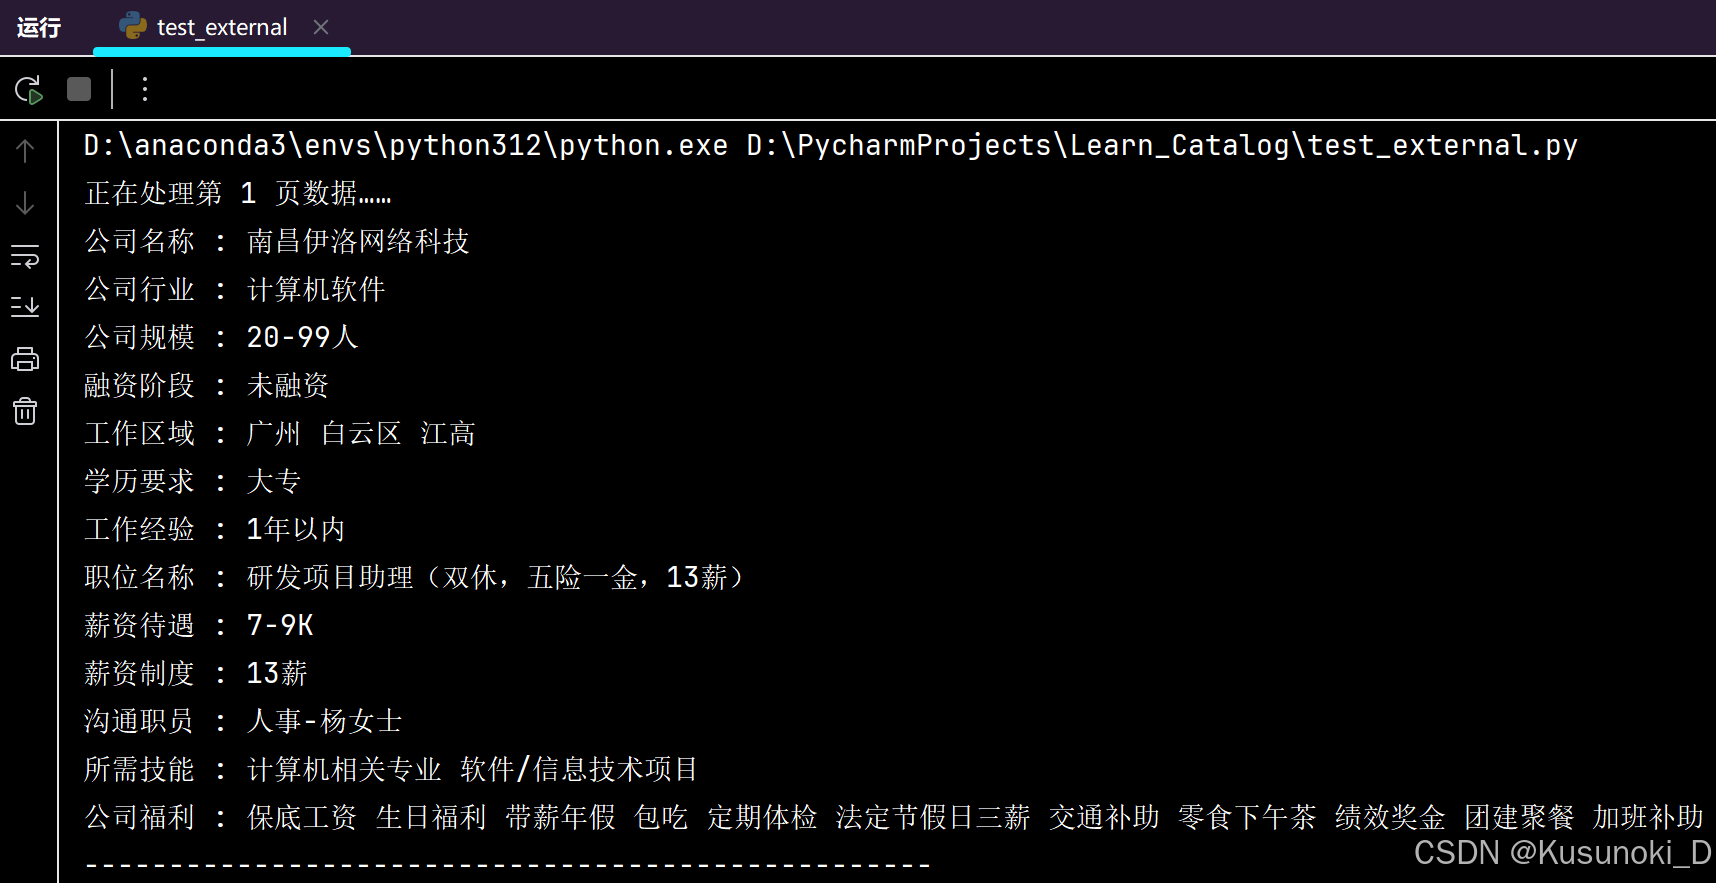Open the 运行 tool window menu
This screenshot has height=883, width=1716.
pyautogui.click(x=38, y=27)
